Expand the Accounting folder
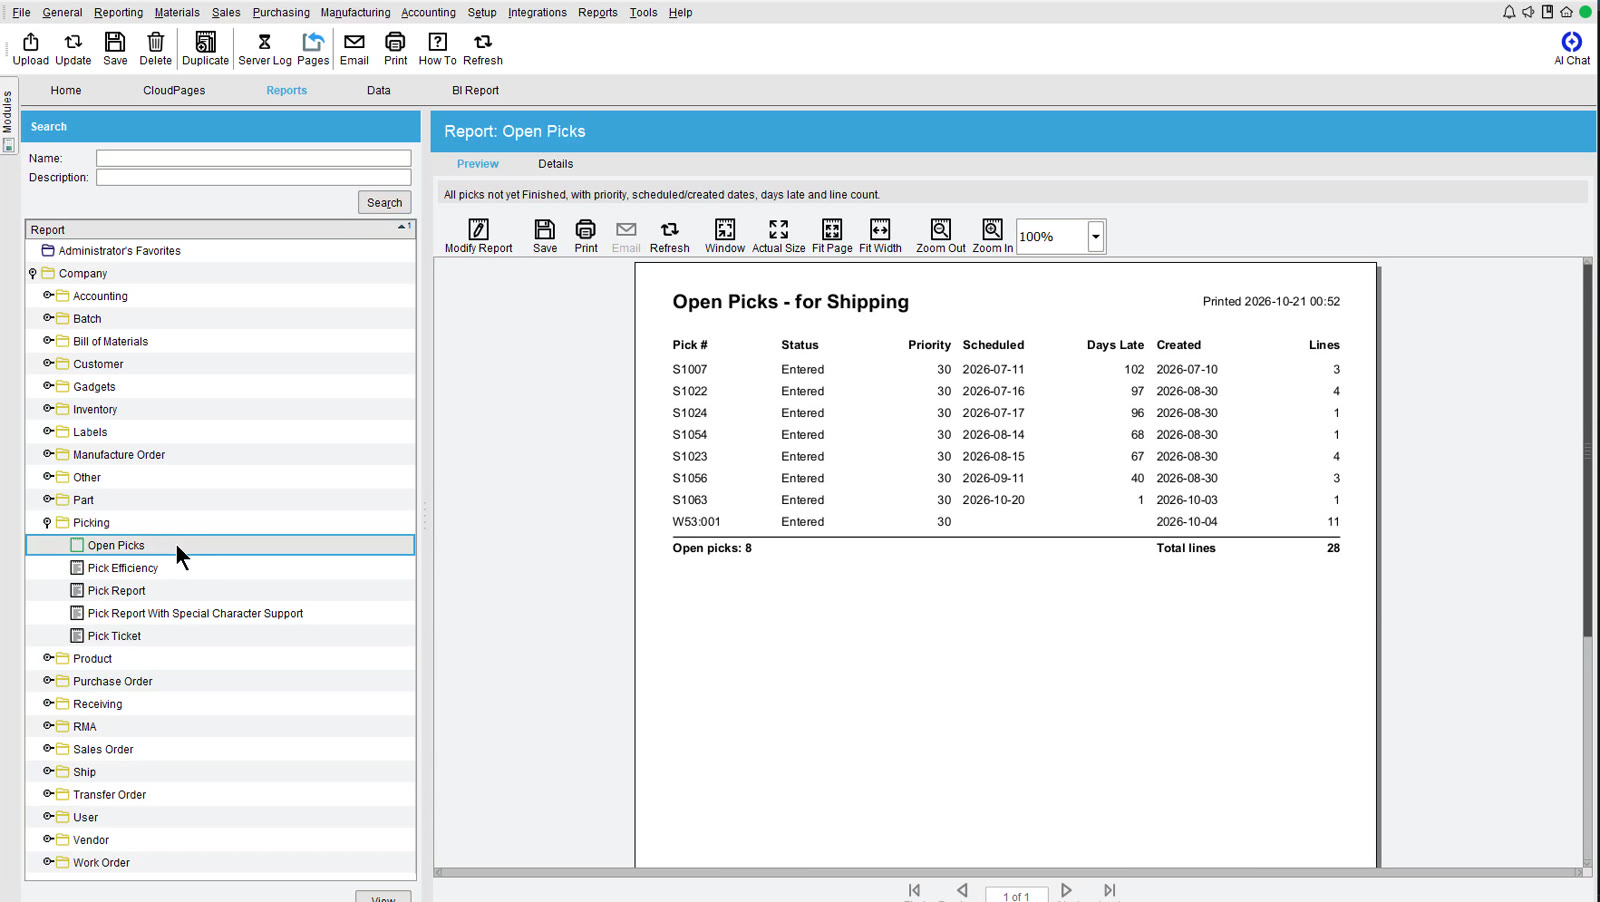The image size is (1600, 902). pyautogui.click(x=48, y=296)
